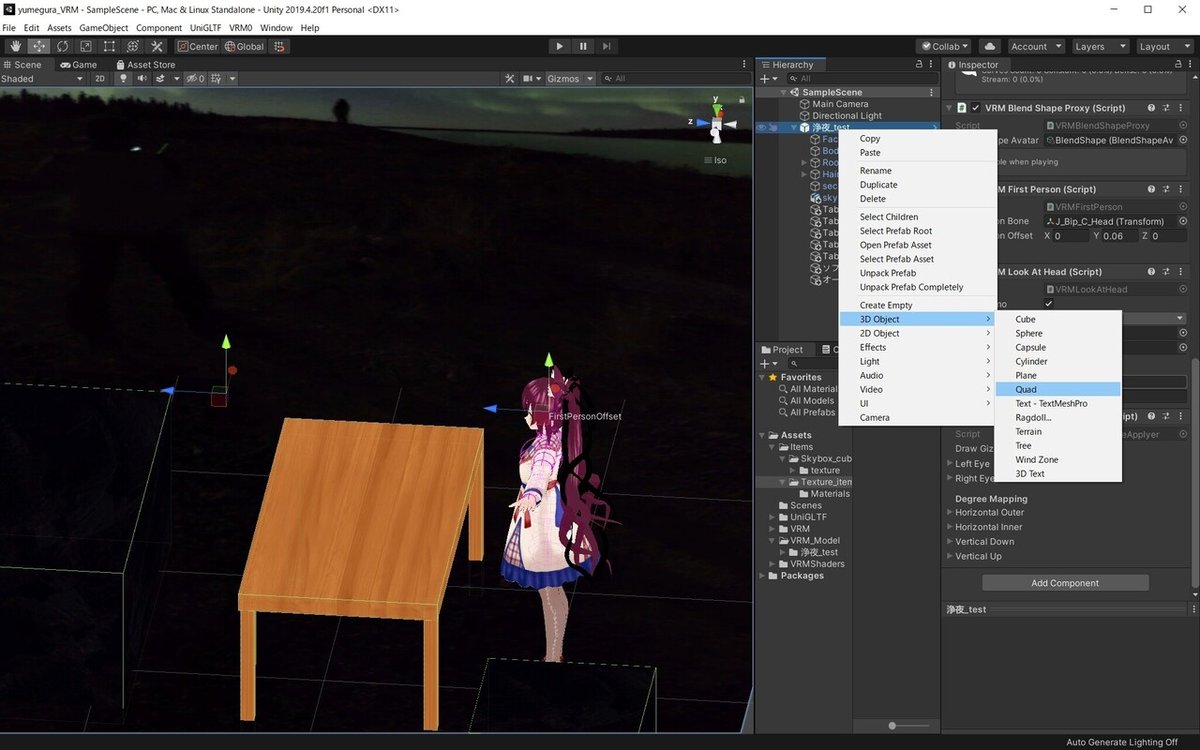The image size is (1200, 750).
Task: Click the Step frame button
Action: pos(606,46)
